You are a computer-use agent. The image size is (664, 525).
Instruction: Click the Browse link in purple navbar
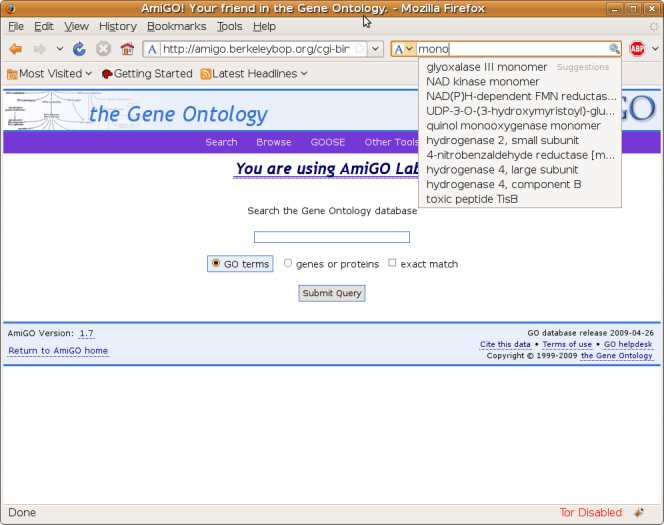click(274, 142)
